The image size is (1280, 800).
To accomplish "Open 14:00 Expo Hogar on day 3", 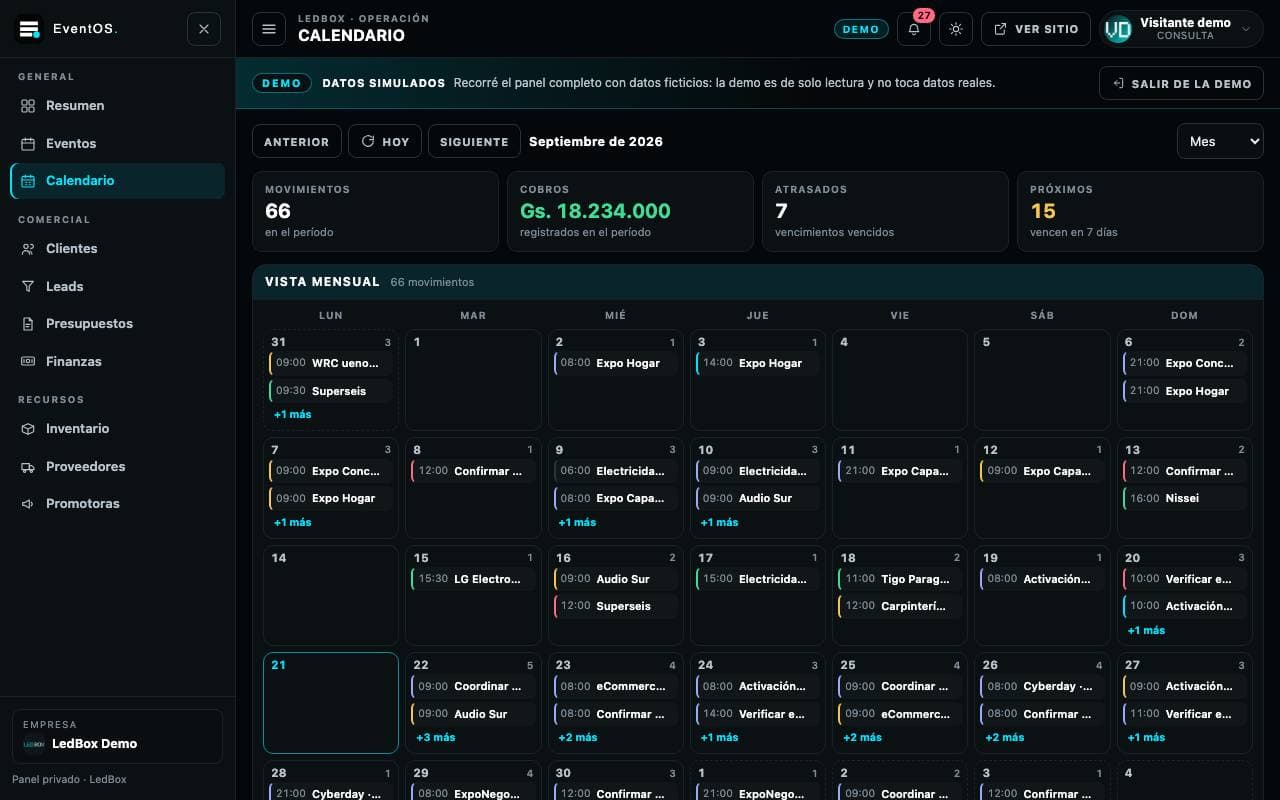I will [x=758, y=363].
